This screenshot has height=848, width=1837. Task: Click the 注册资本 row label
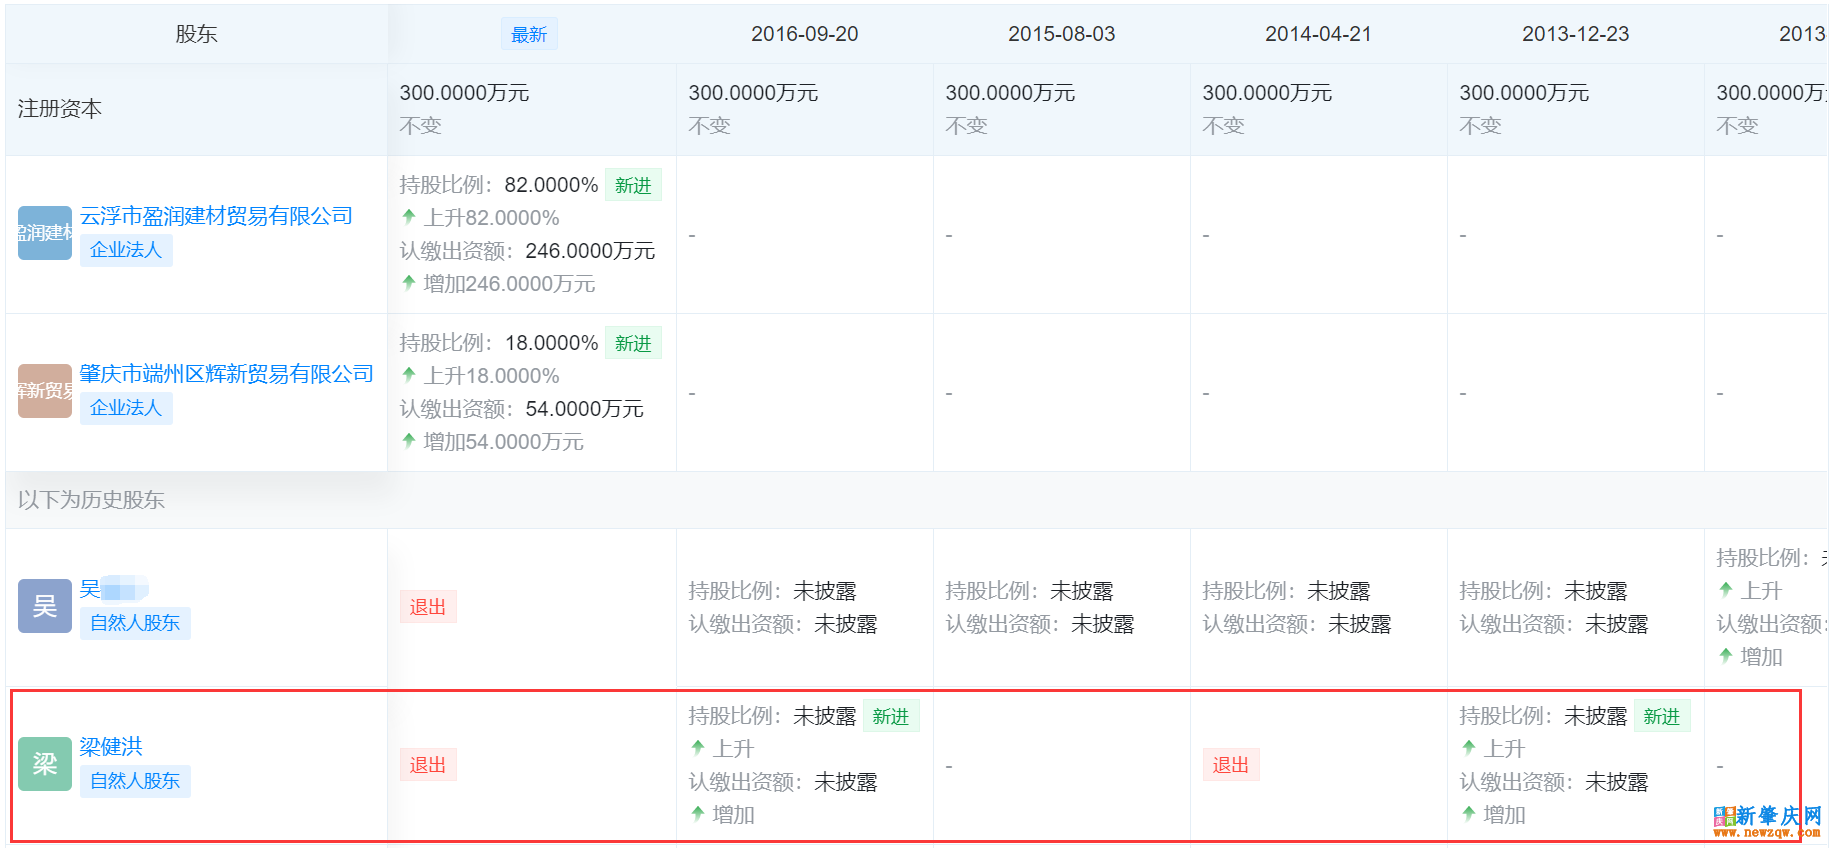tap(60, 109)
